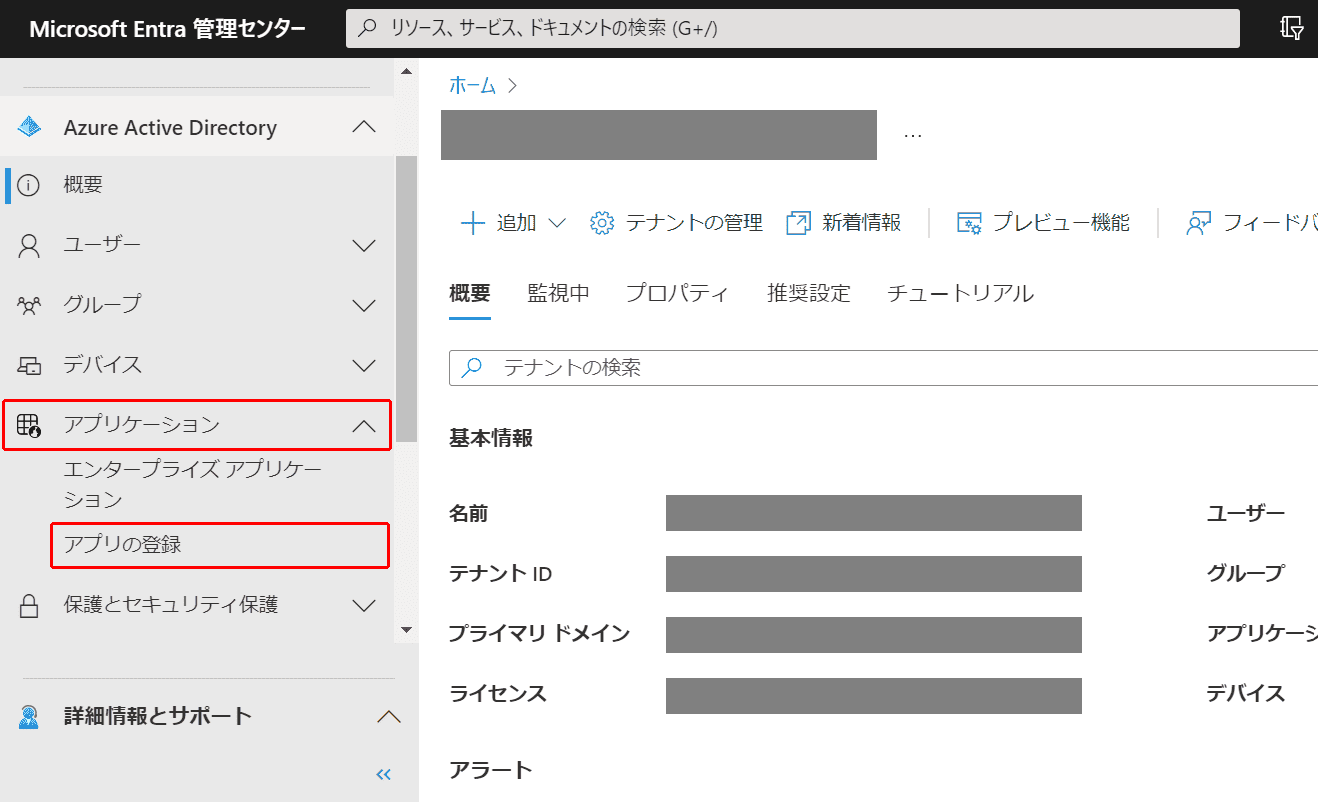Open the portal settings icon in header
This screenshot has height=802, width=1318.
tap(1291, 28)
